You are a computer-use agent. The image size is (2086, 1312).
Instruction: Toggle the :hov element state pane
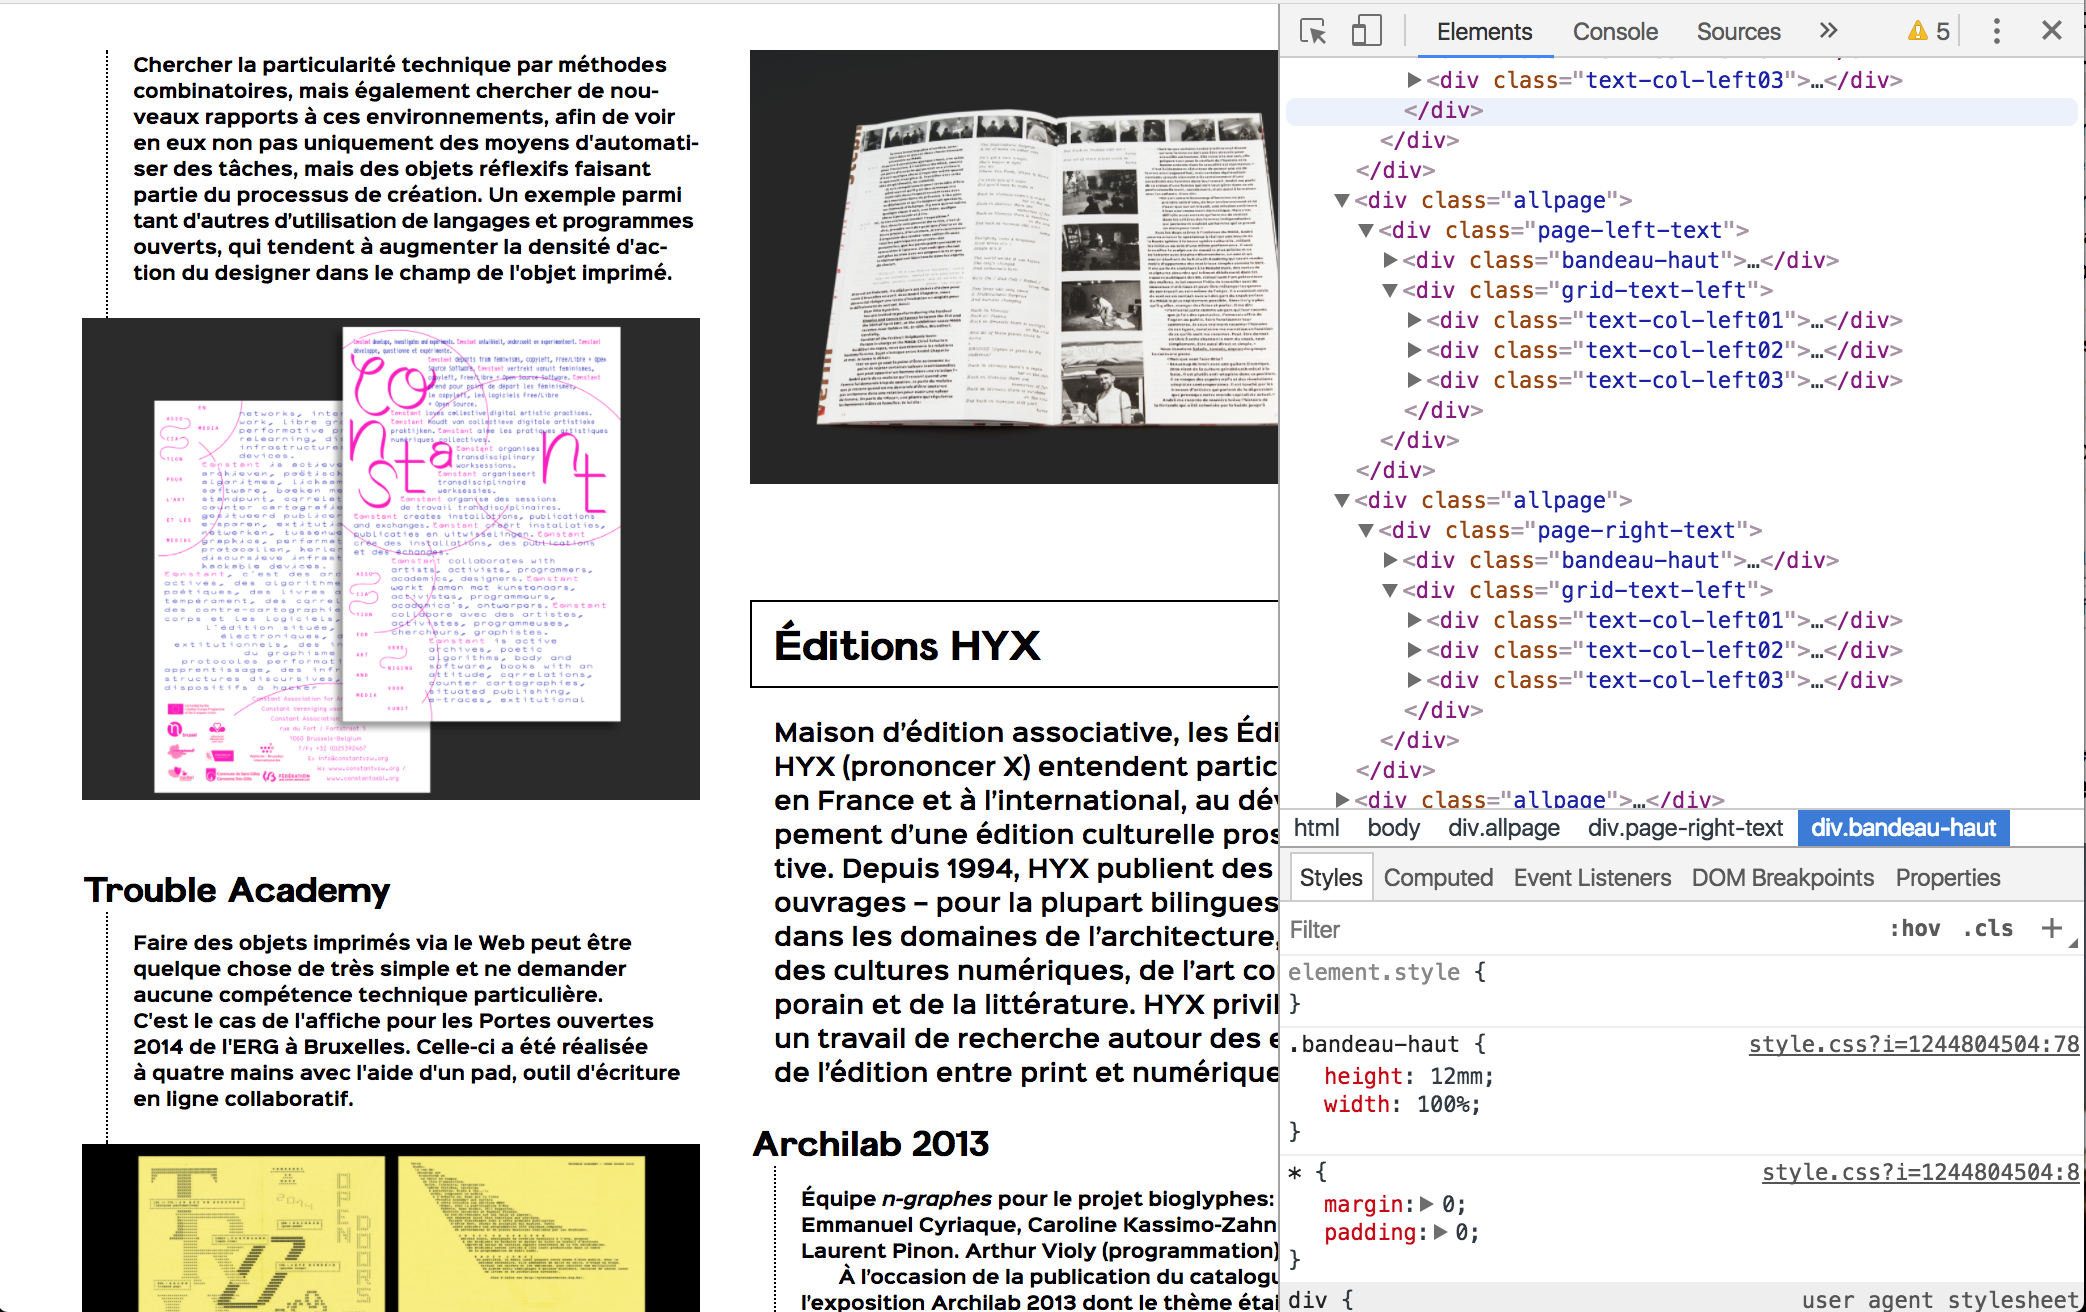[1914, 928]
